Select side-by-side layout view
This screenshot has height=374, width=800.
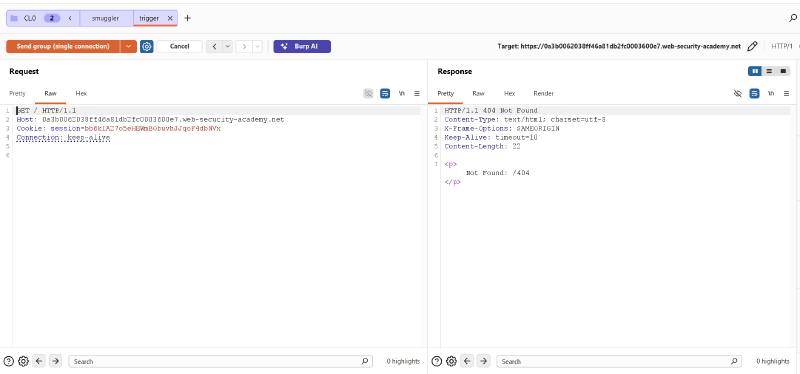click(x=755, y=71)
